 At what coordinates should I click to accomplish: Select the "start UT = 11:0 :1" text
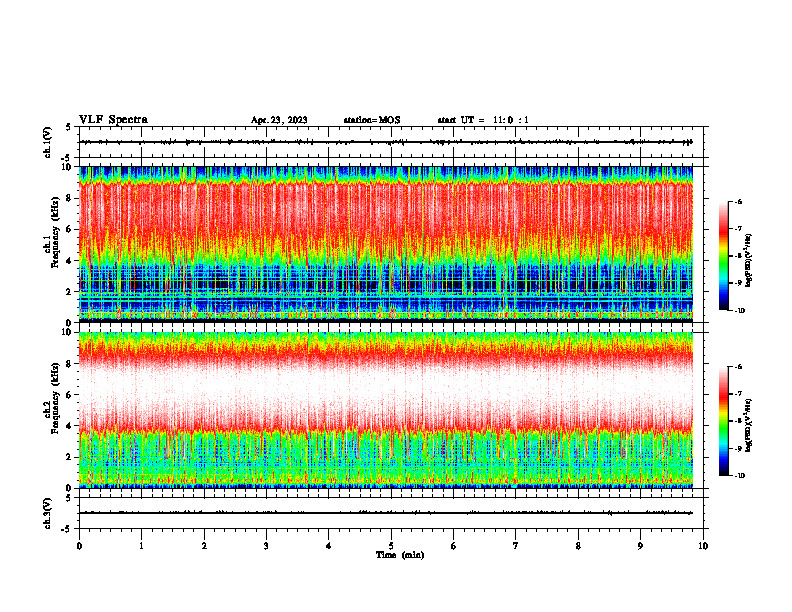483,120
